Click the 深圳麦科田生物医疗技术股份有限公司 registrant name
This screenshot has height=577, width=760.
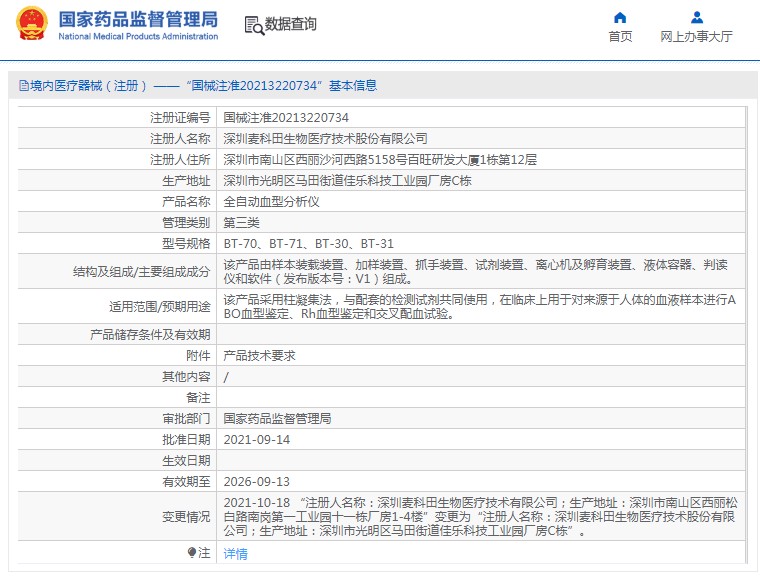[325, 139]
